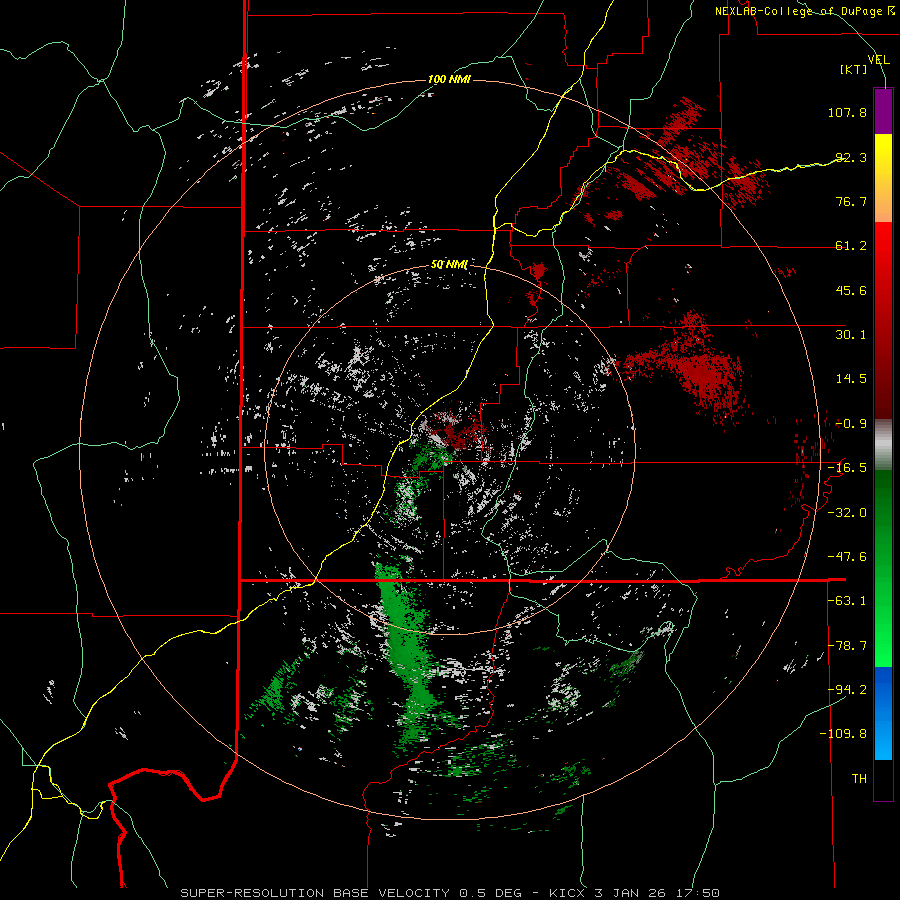This screenshot has width=900, height=900.
Task: Select the 3 JAN 26 date text
Action: click(x=629, y=893)
